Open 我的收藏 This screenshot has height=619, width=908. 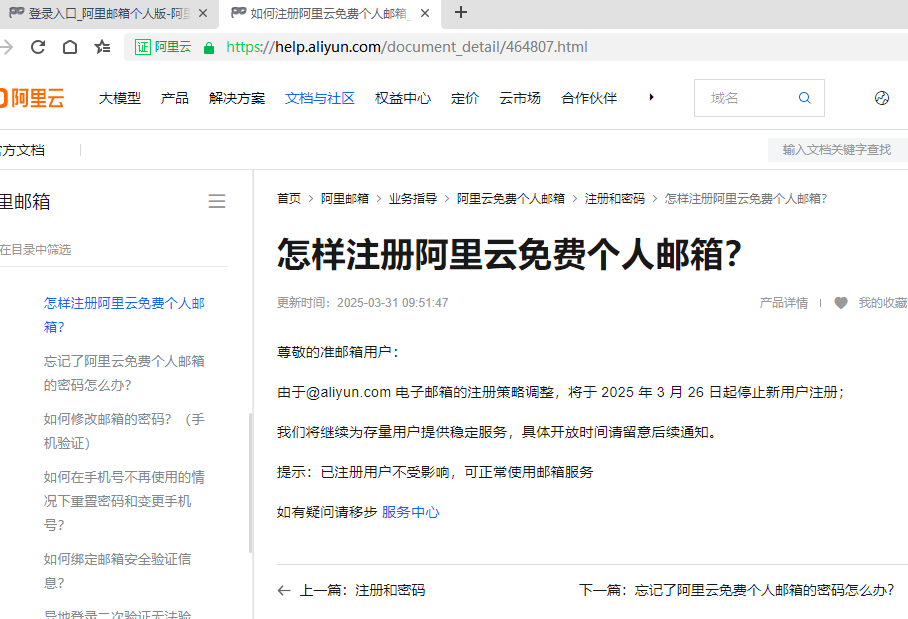click(x=883, y=303)
